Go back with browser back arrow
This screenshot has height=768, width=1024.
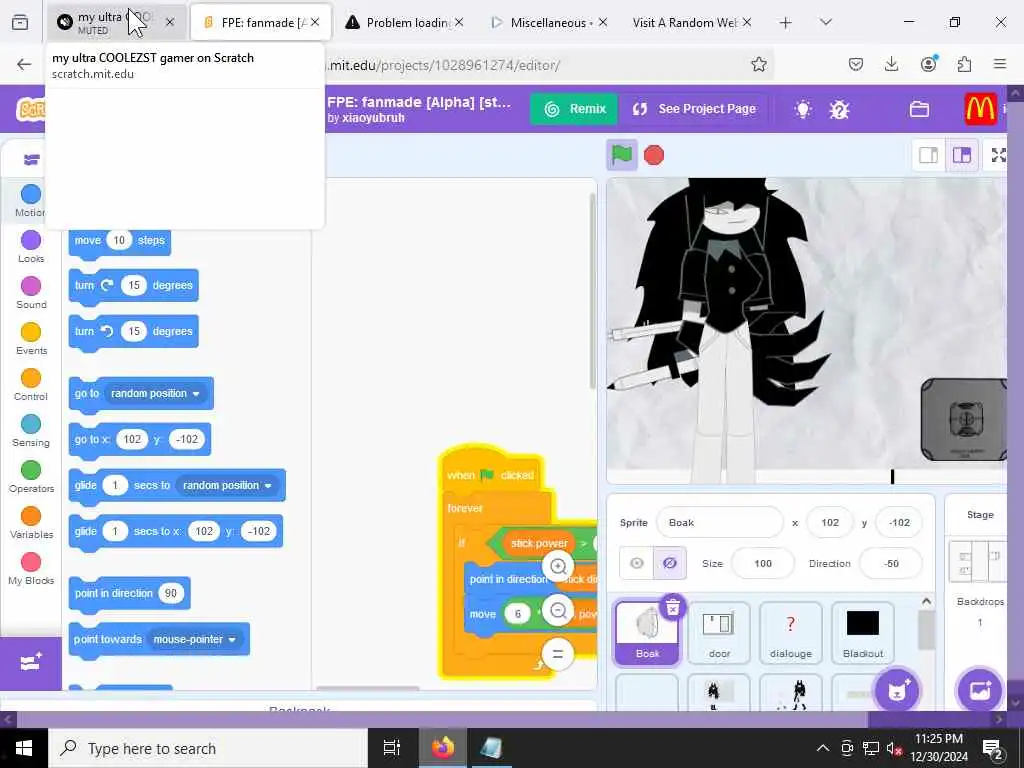[x=24, y=64]
